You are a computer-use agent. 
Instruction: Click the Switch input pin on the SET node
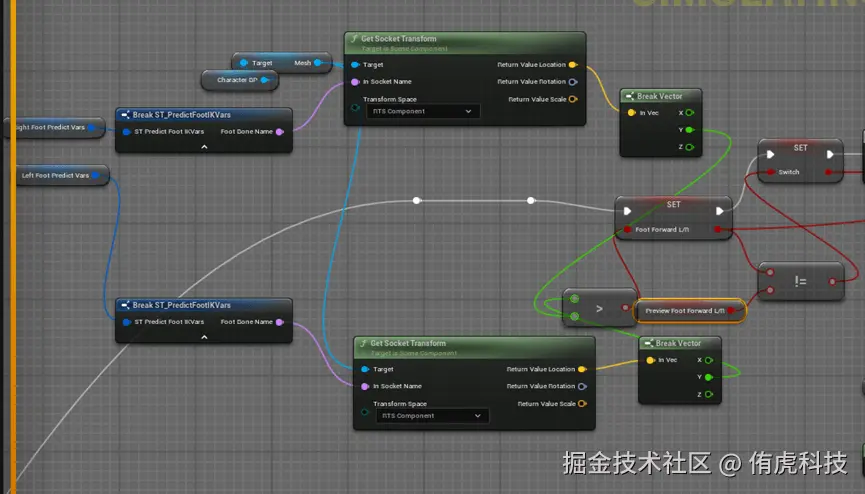point(768,172)
